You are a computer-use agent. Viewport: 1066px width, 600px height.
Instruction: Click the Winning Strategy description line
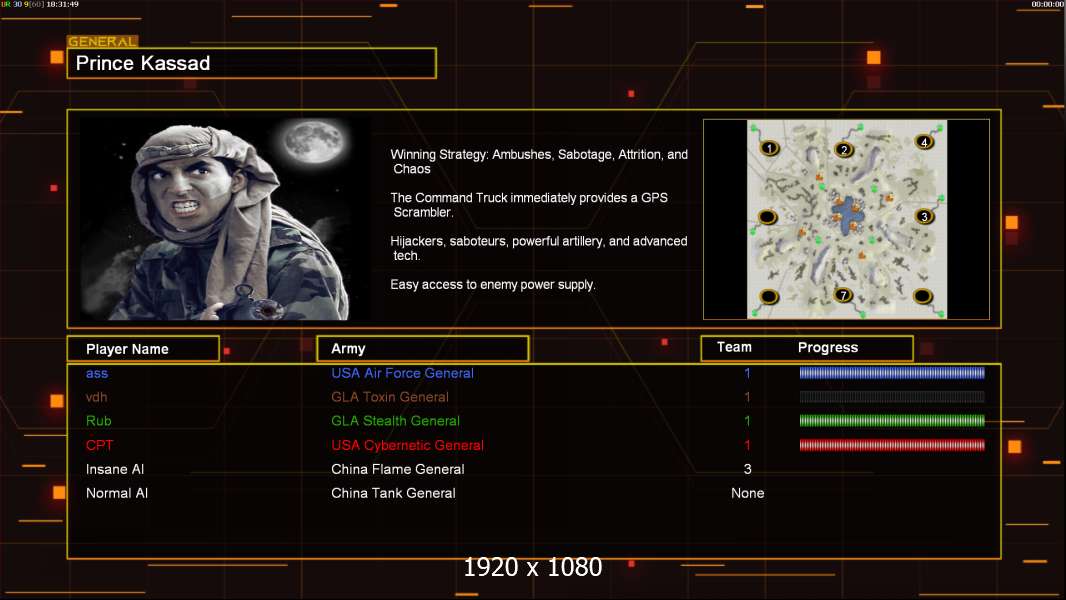coord(539,162)
